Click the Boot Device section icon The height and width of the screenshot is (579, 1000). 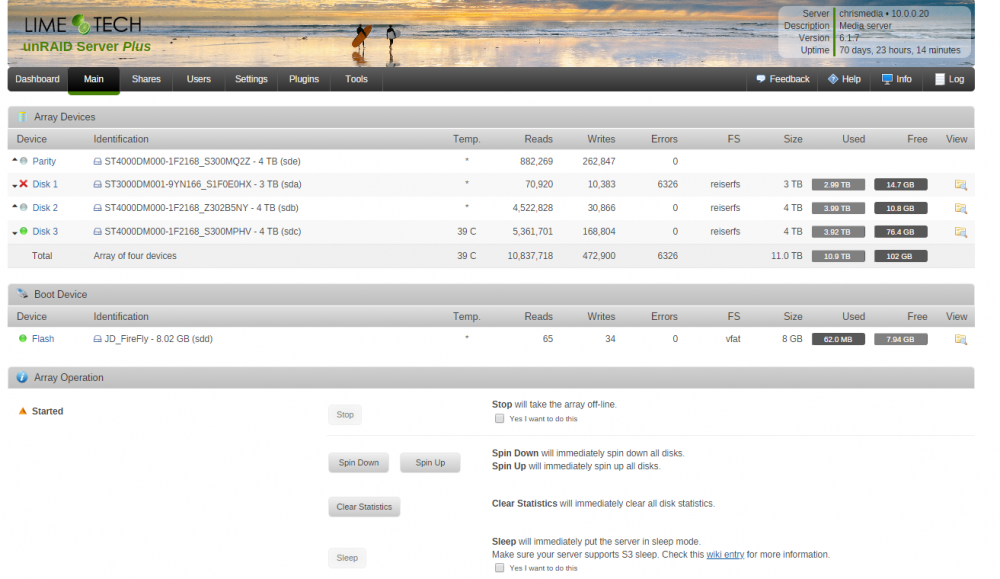[x=22, y=294]
